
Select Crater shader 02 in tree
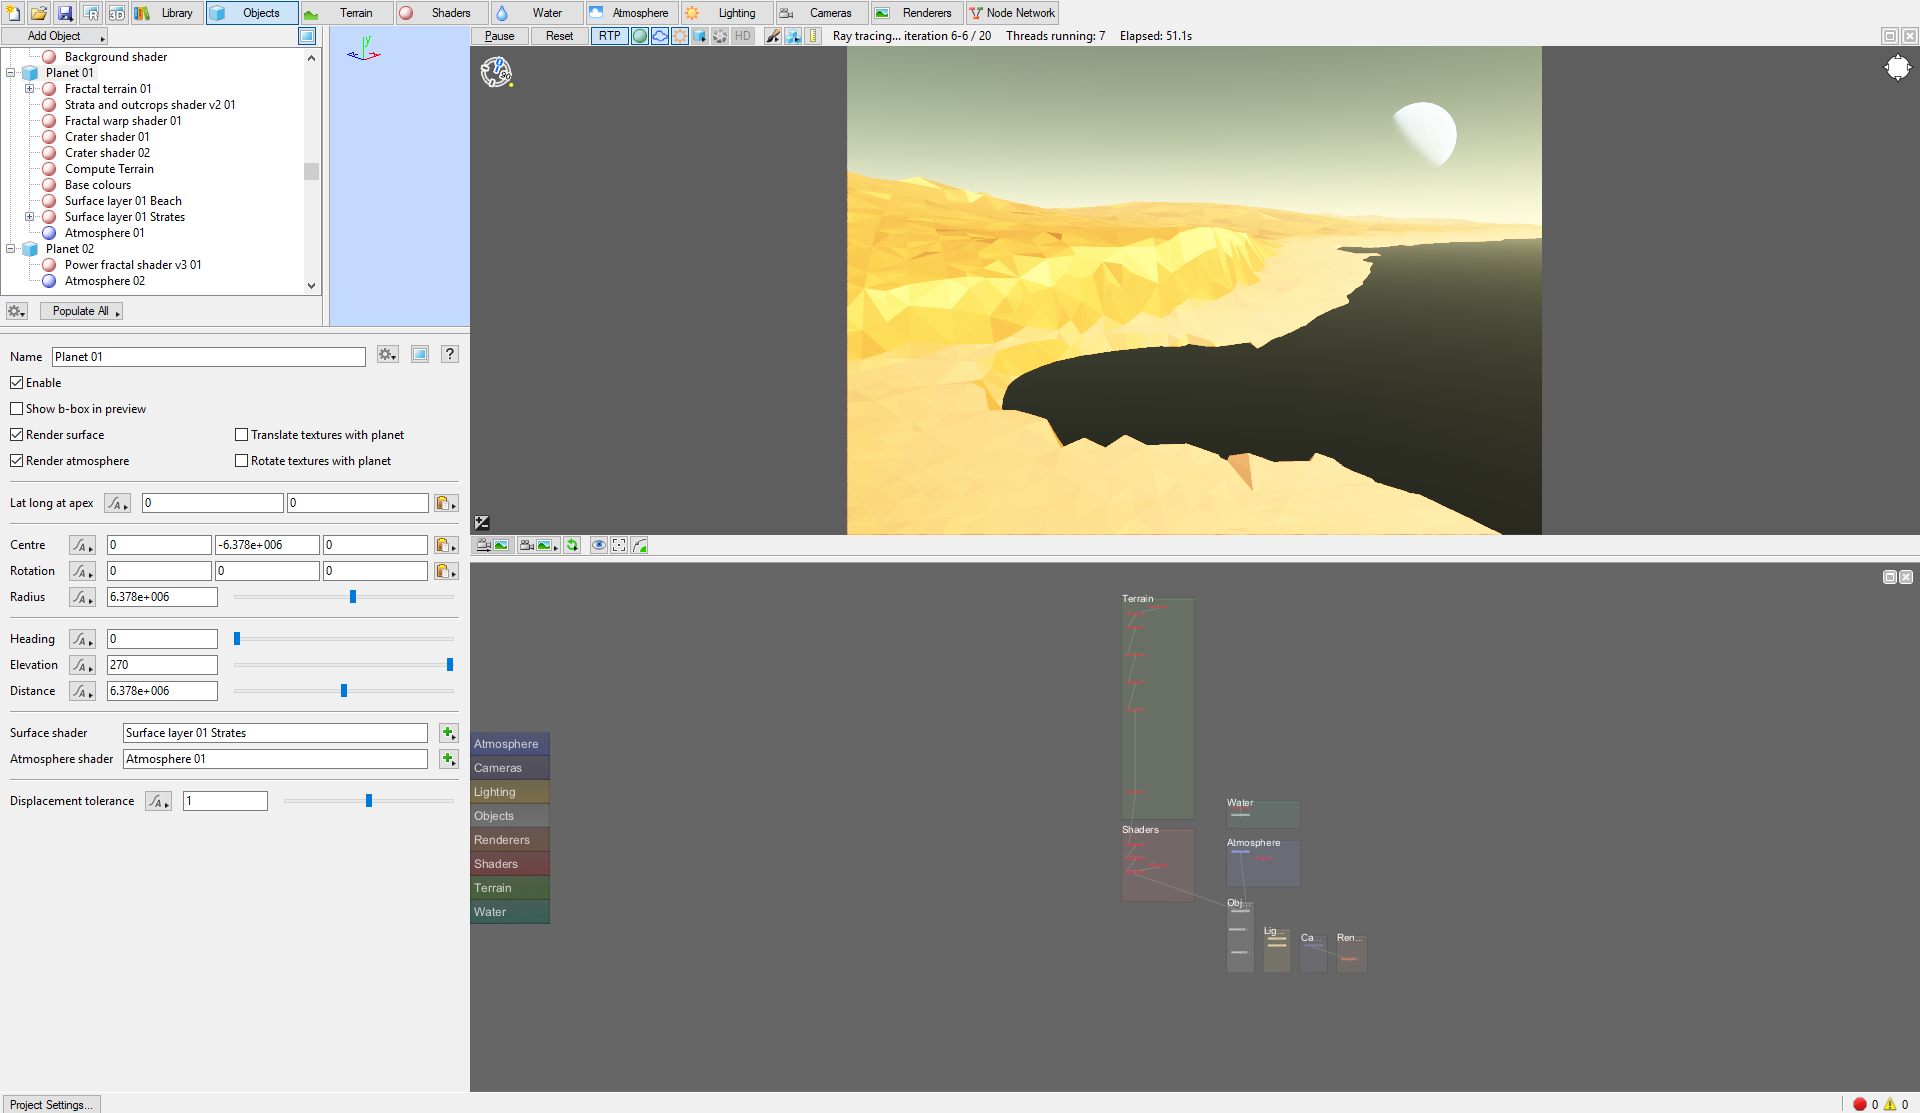(107, 153)
